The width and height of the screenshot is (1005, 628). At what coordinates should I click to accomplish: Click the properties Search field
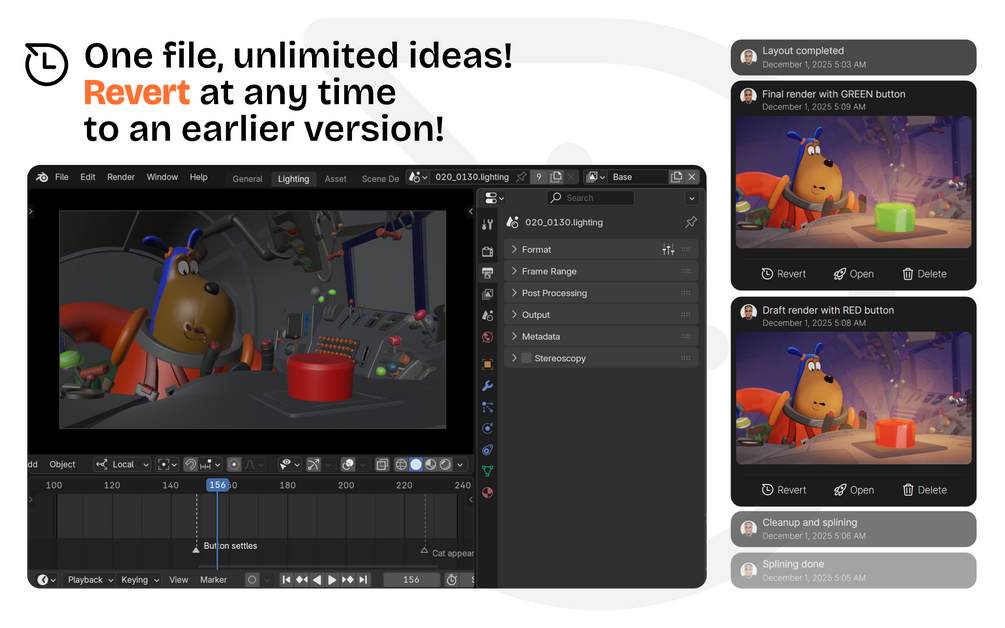[x=591, y=198]
